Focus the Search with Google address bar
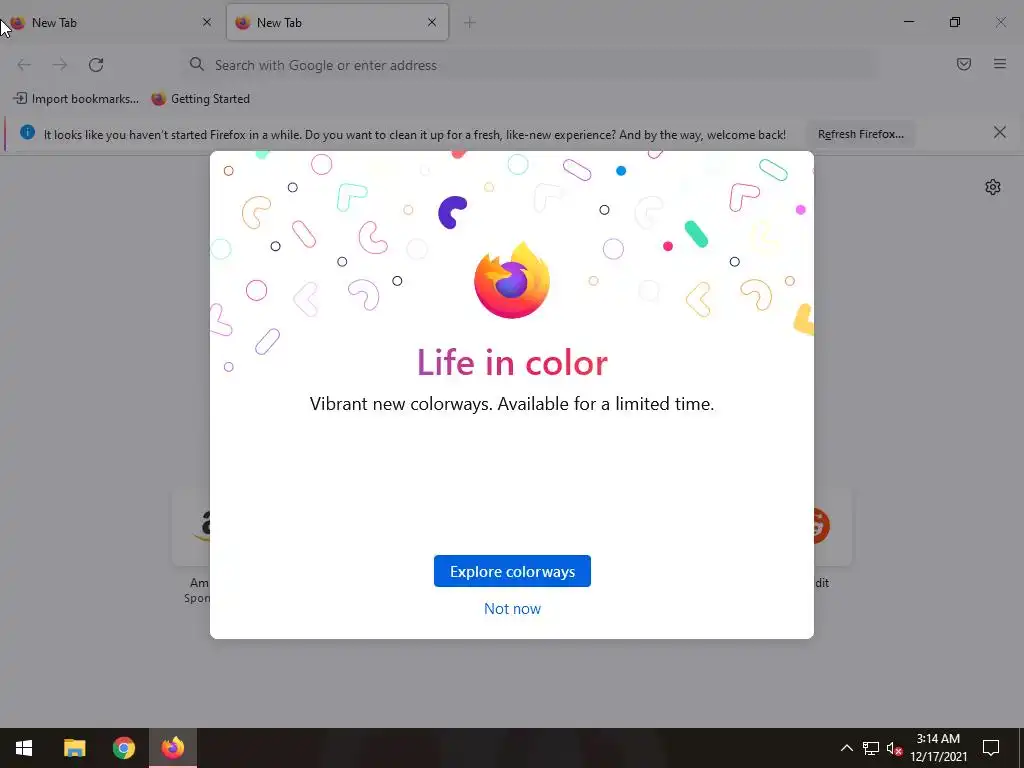1024x768 pixels. [529, 65]
